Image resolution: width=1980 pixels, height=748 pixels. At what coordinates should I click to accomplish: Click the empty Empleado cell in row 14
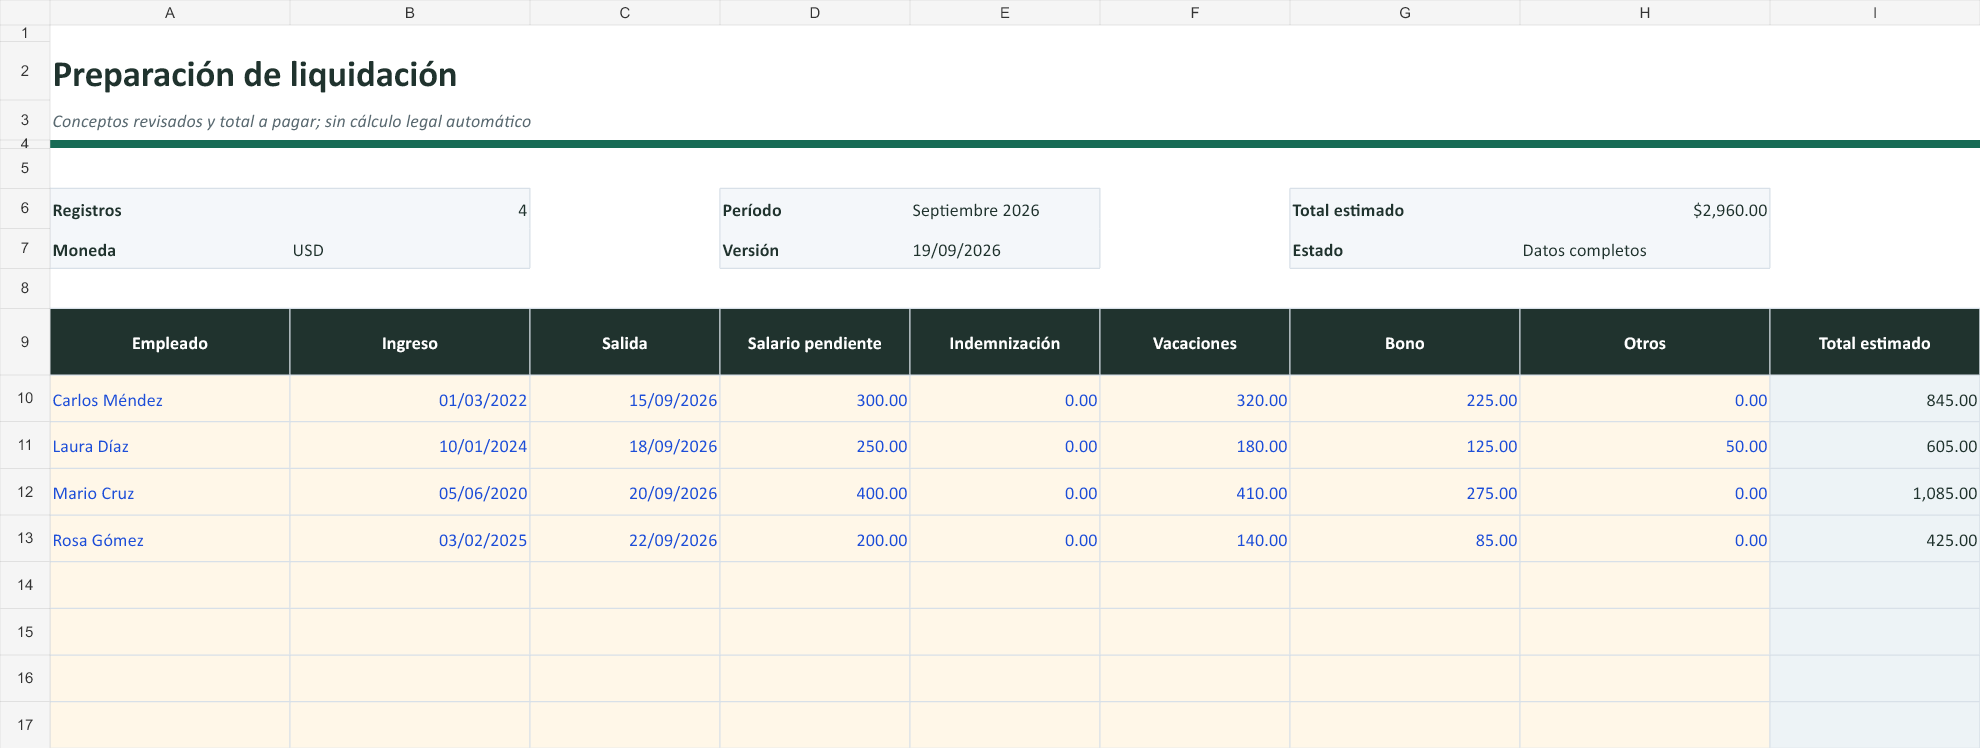[170, 585]
